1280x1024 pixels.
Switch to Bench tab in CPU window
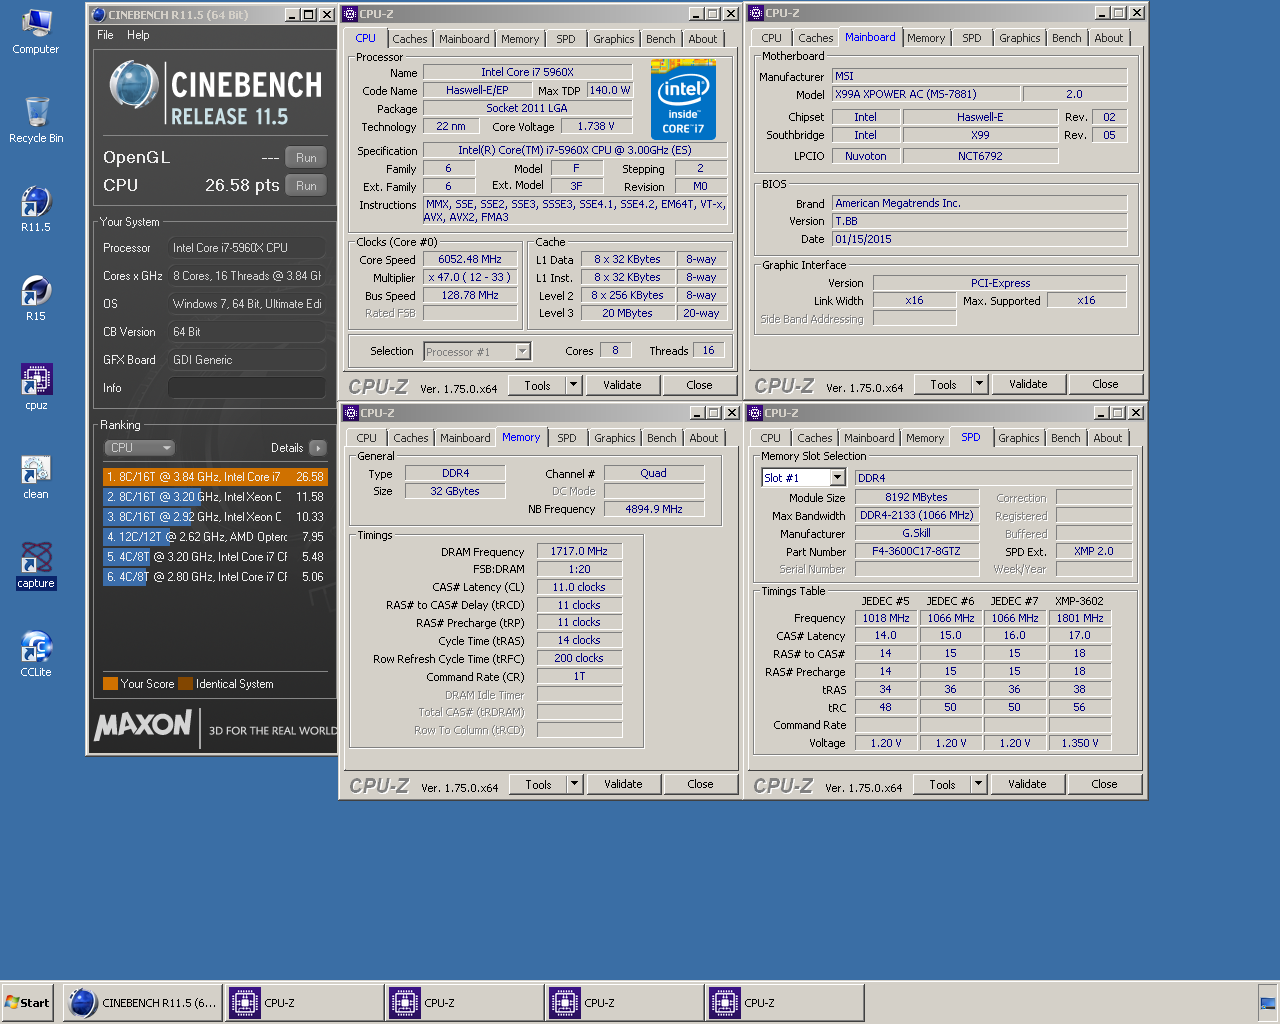pos(661,39)
